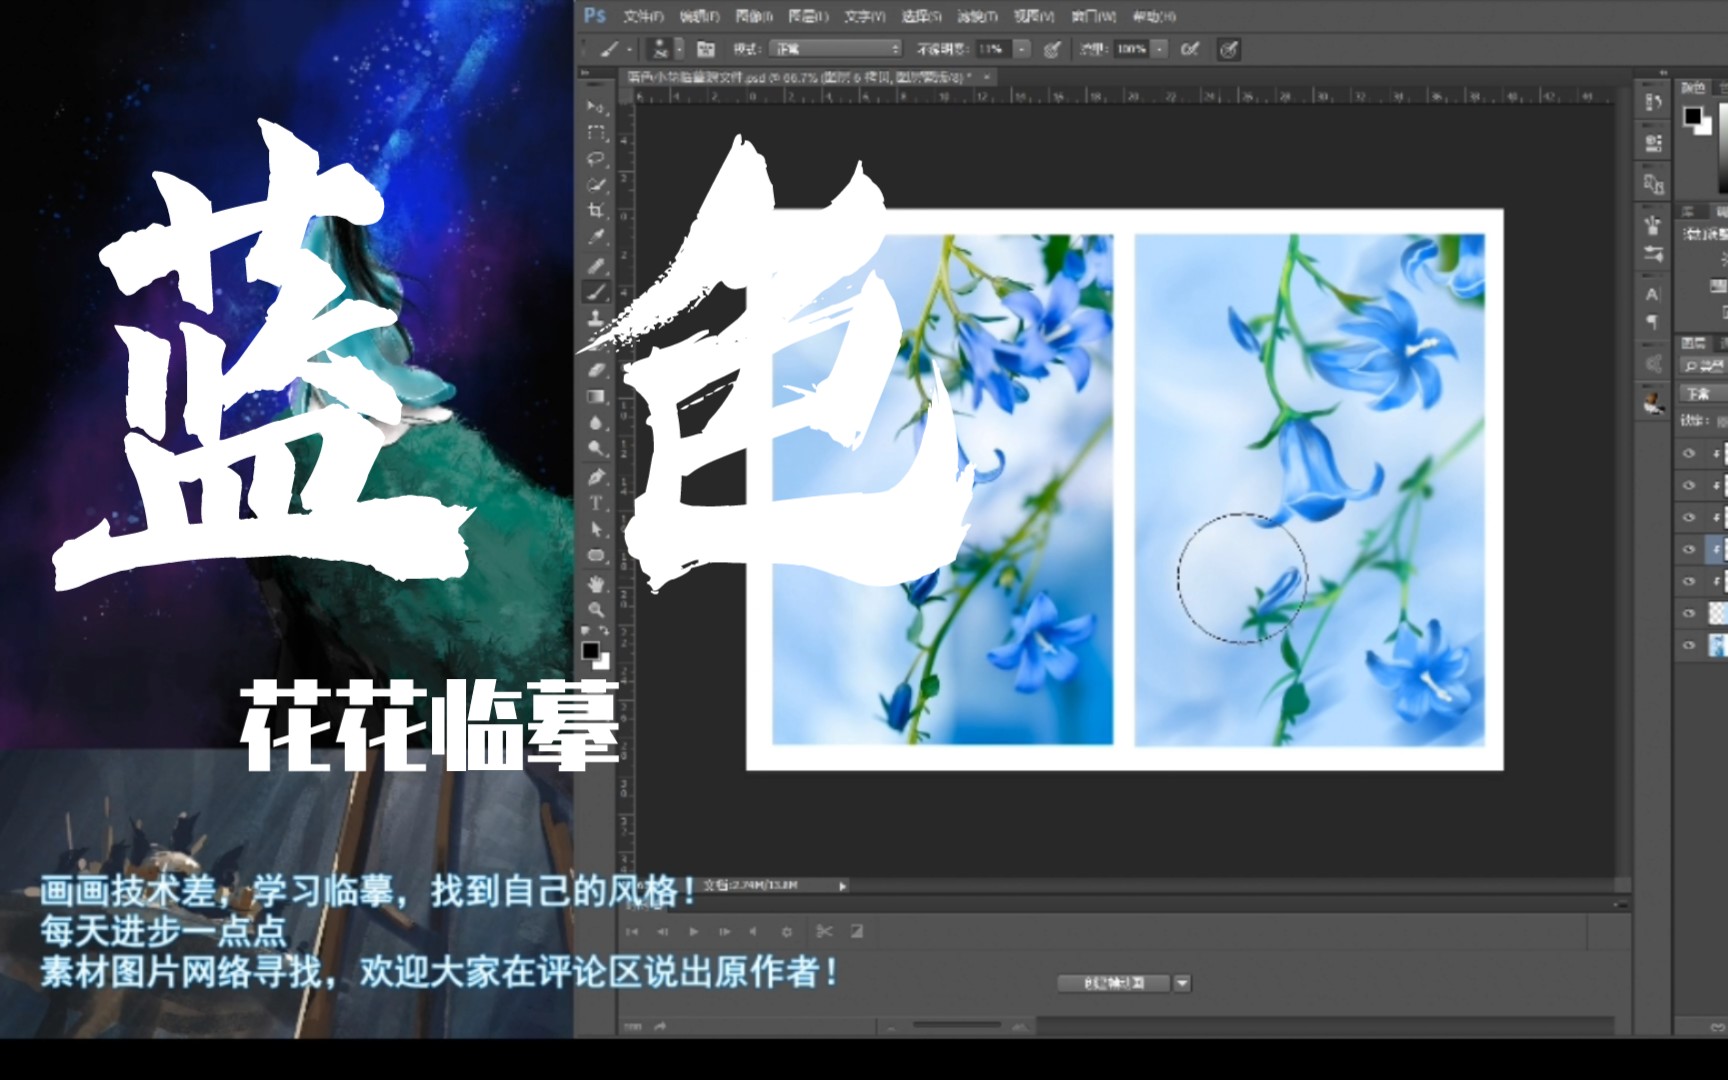Click the background color swatch in toolbox
This screenshot has height=1080, width=1728.
click(602, 661)
